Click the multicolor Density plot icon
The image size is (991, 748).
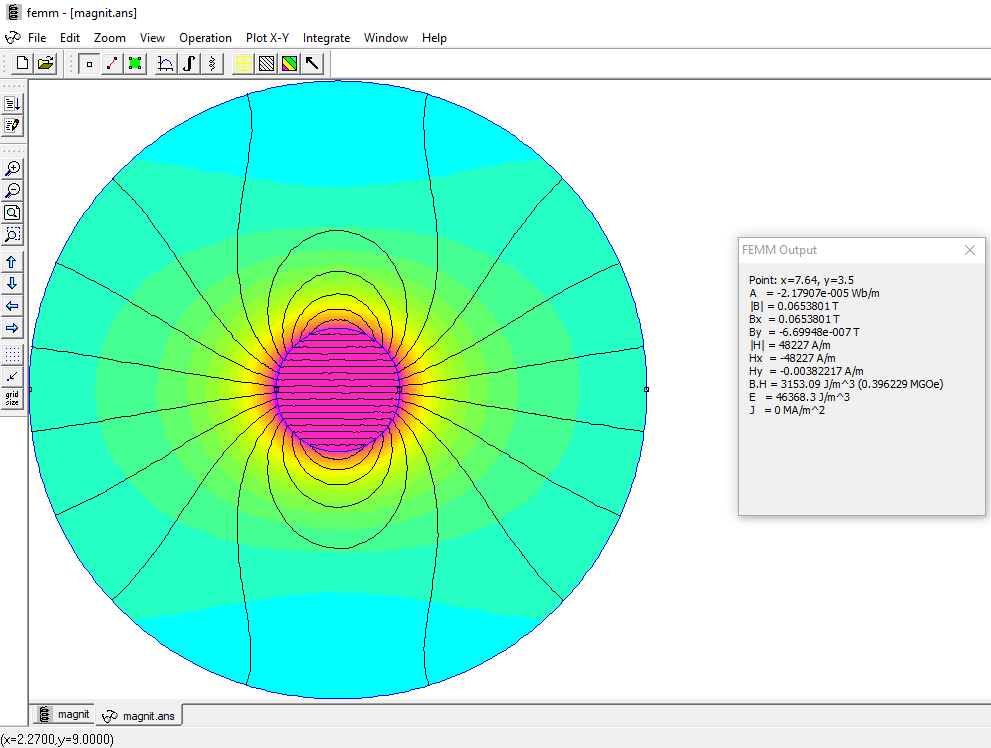(x=289, y=64)
